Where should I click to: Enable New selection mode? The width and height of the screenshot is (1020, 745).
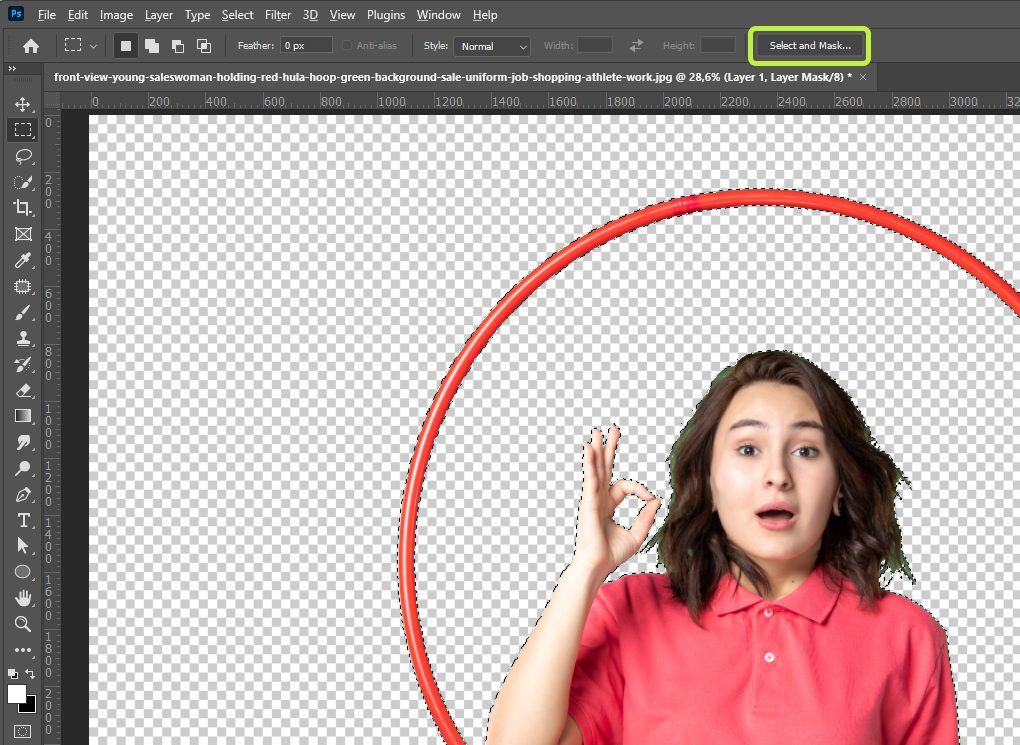click(126, 46)
